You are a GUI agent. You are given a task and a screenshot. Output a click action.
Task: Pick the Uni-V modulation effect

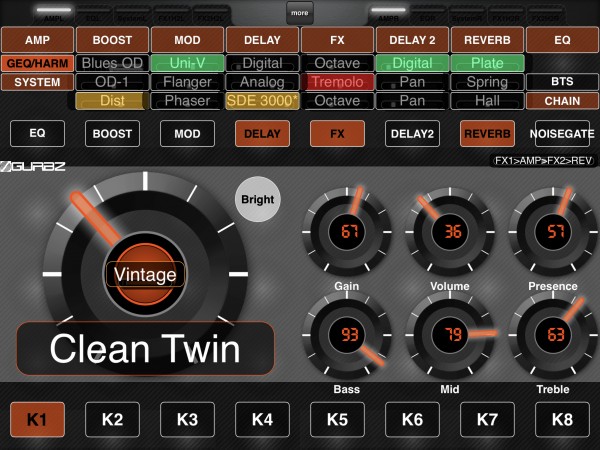[x=187, y=63]
